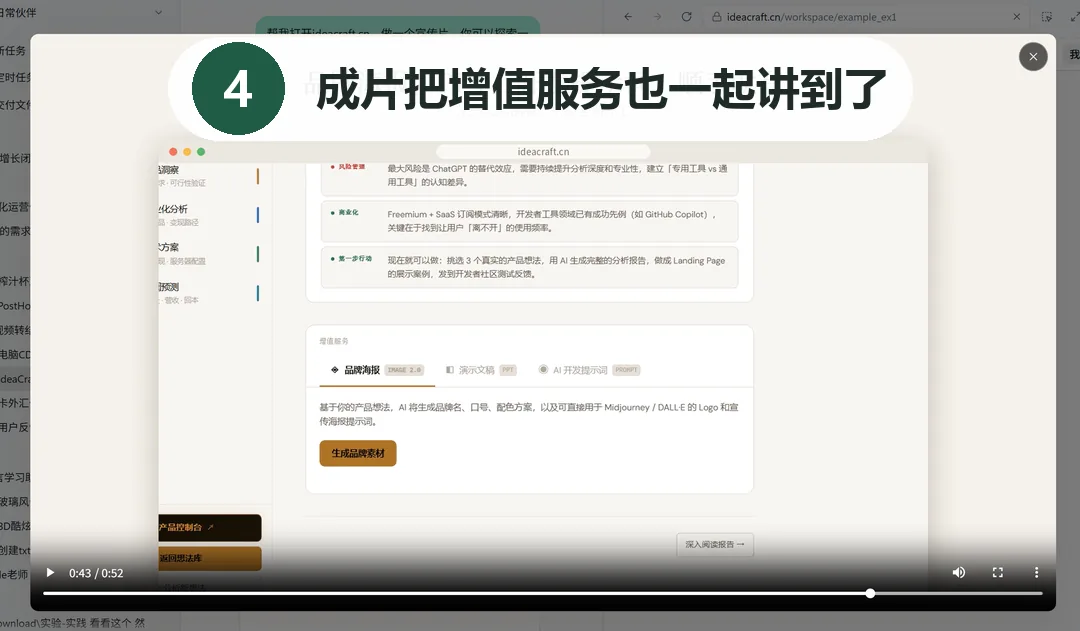This screenshot has width=1080, height=631.
Task: Activate the dashed-box element selection icon
Action: click(1047, 17)
